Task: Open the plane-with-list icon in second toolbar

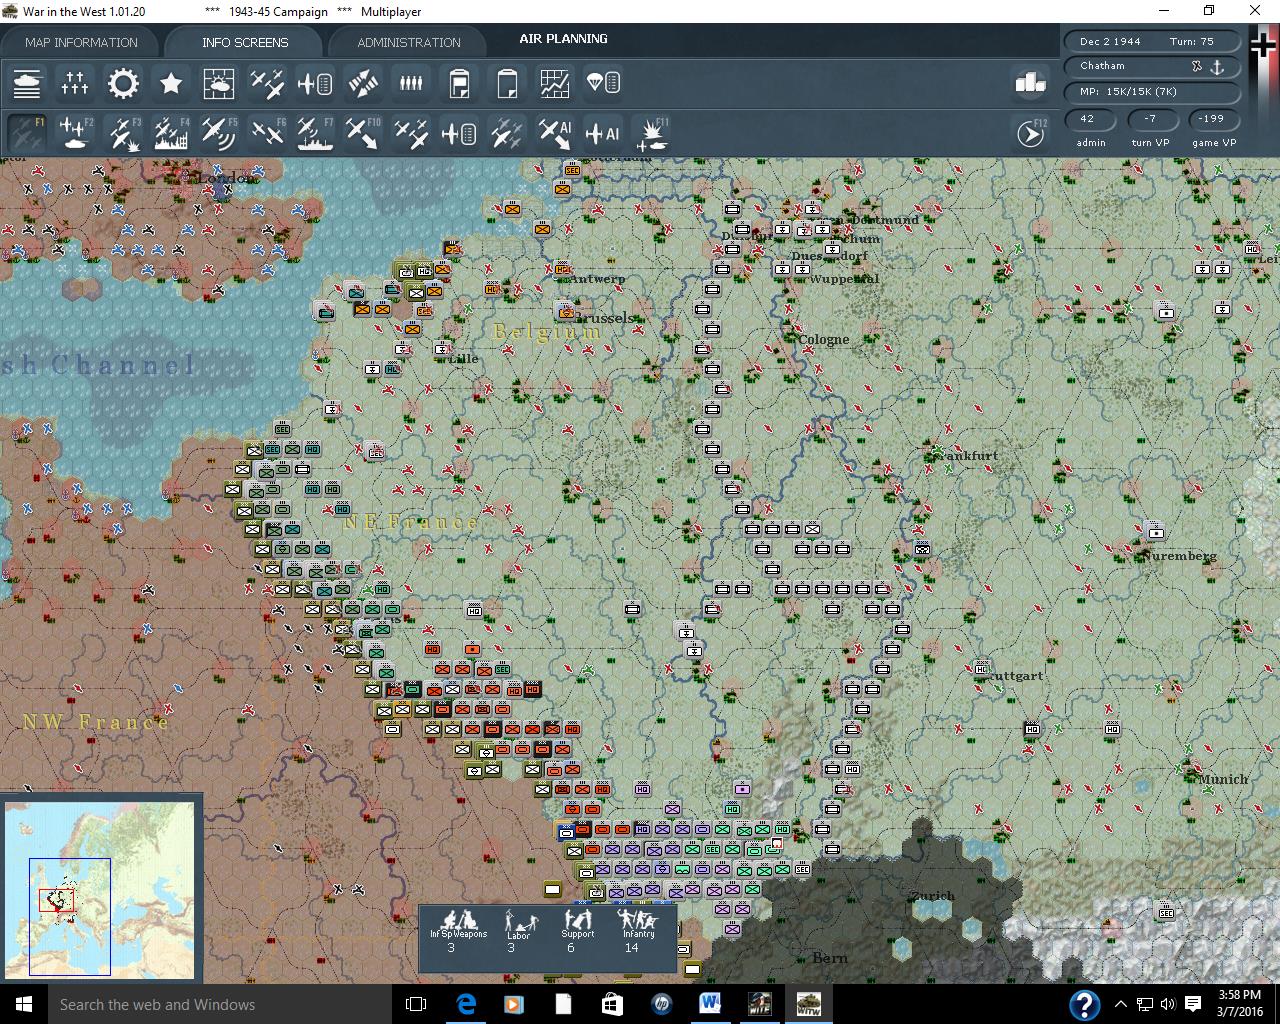Action: 459,133
